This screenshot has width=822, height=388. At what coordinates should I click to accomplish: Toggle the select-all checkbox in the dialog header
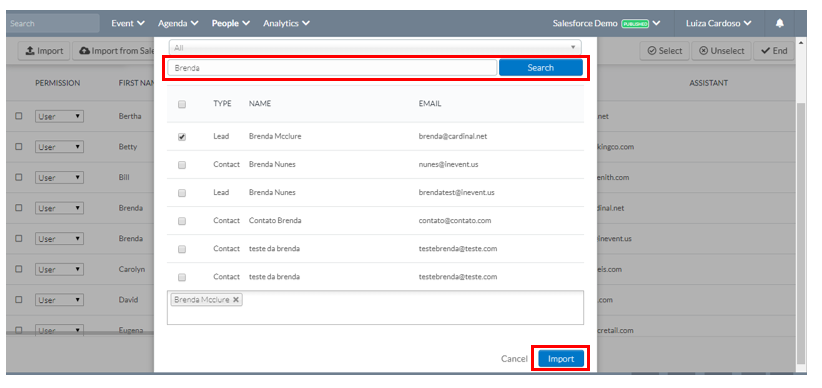182,104
